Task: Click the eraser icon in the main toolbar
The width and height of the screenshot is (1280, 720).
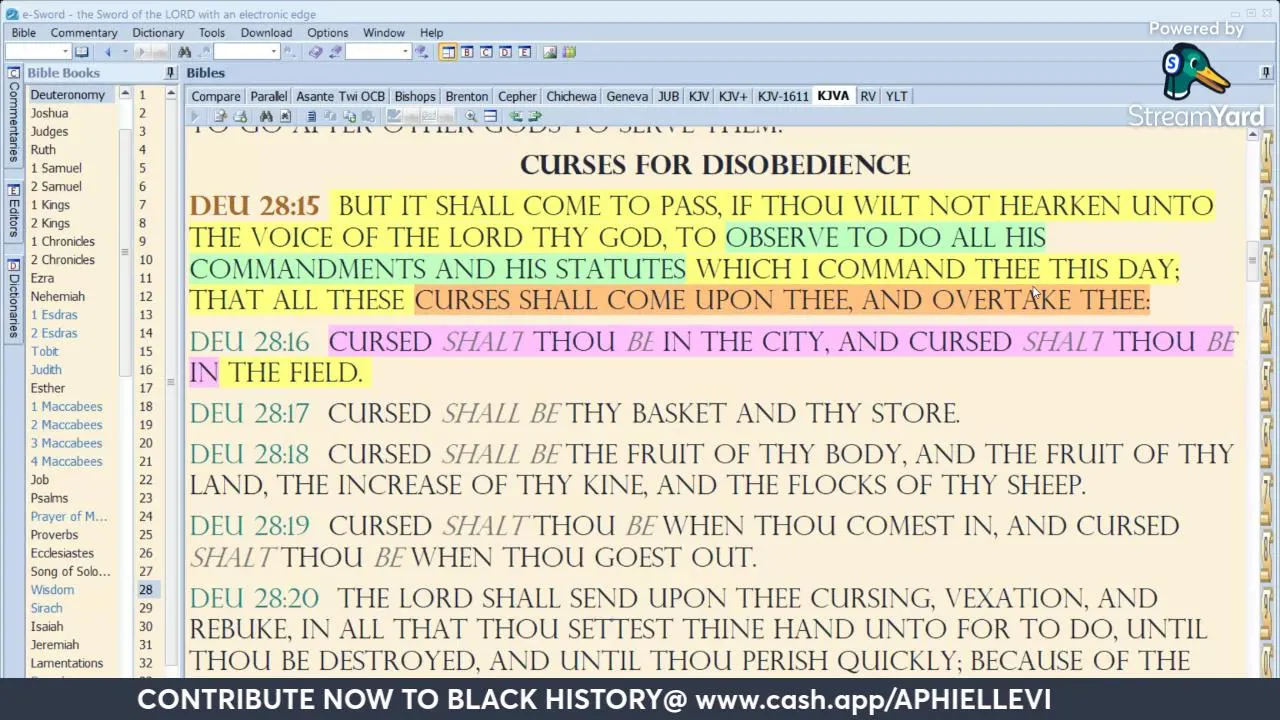Action: (x=315, y=52)
